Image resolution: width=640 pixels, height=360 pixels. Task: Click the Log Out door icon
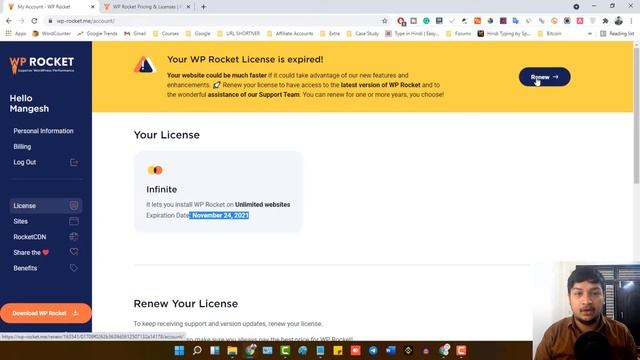pos(74,162)
